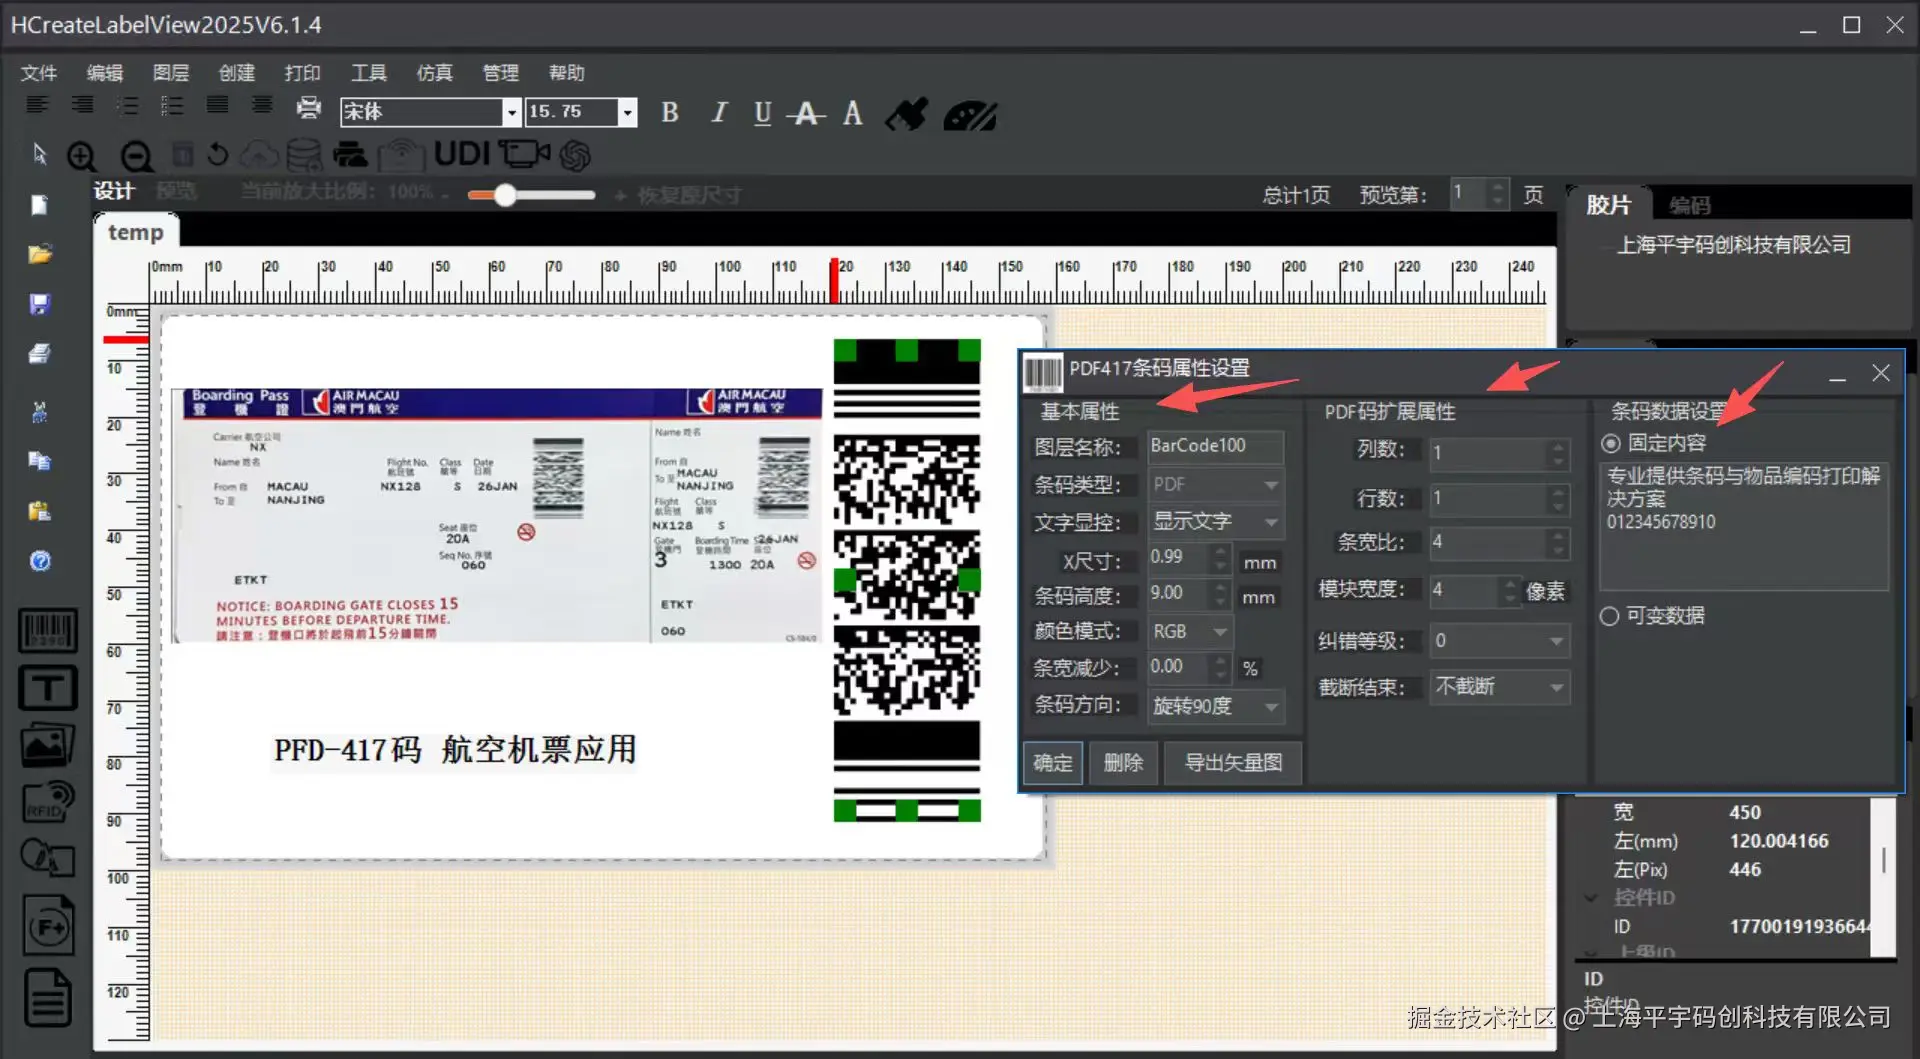Image resolution: width=1920 pixels, height=1059 pixels.
Task: Click the 条码高度 9.00 field
Action: [x=1179, y=594]
